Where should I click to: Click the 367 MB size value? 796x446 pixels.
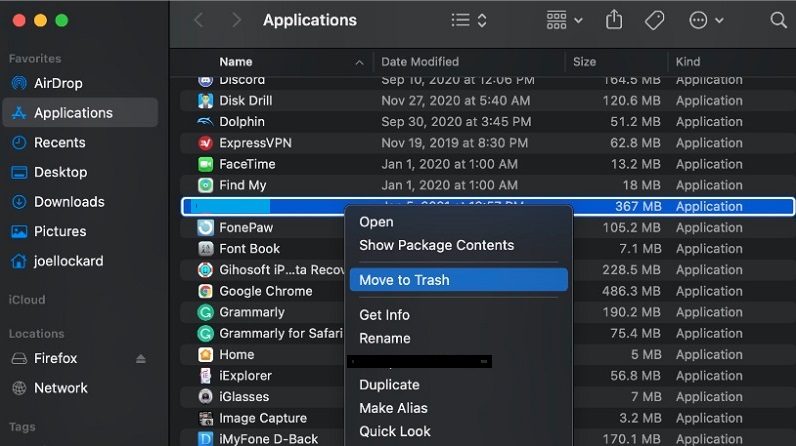tap(638, 207)
